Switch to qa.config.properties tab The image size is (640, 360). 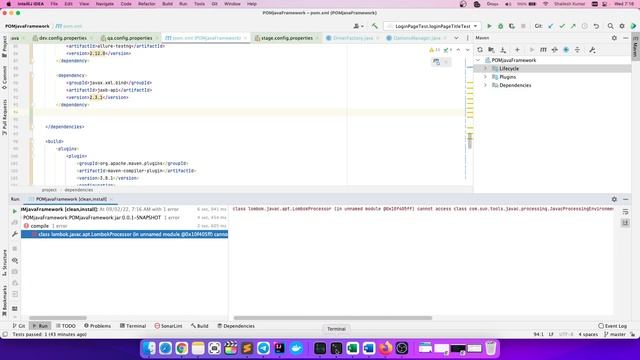pos(129,38)
